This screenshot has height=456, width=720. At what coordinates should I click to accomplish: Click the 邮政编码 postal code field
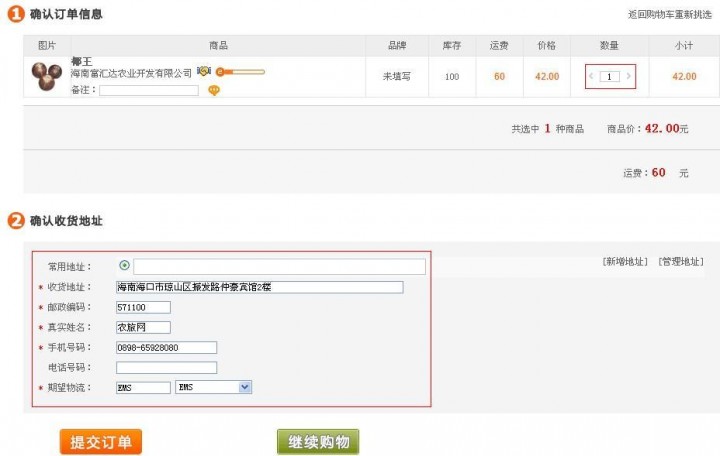[143, 307]
